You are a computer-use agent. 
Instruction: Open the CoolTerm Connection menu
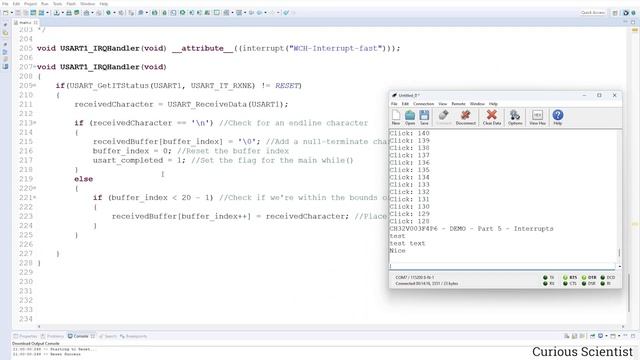[x=423, y=104]
